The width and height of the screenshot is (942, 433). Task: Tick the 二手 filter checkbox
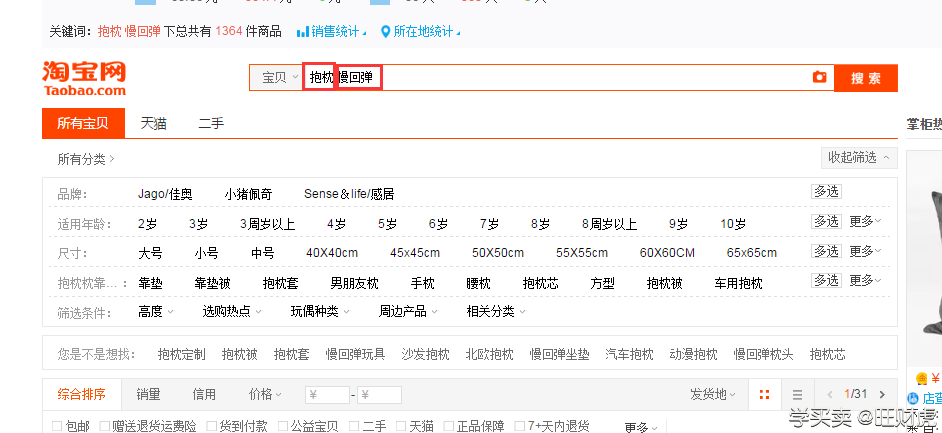click(354, 426)
